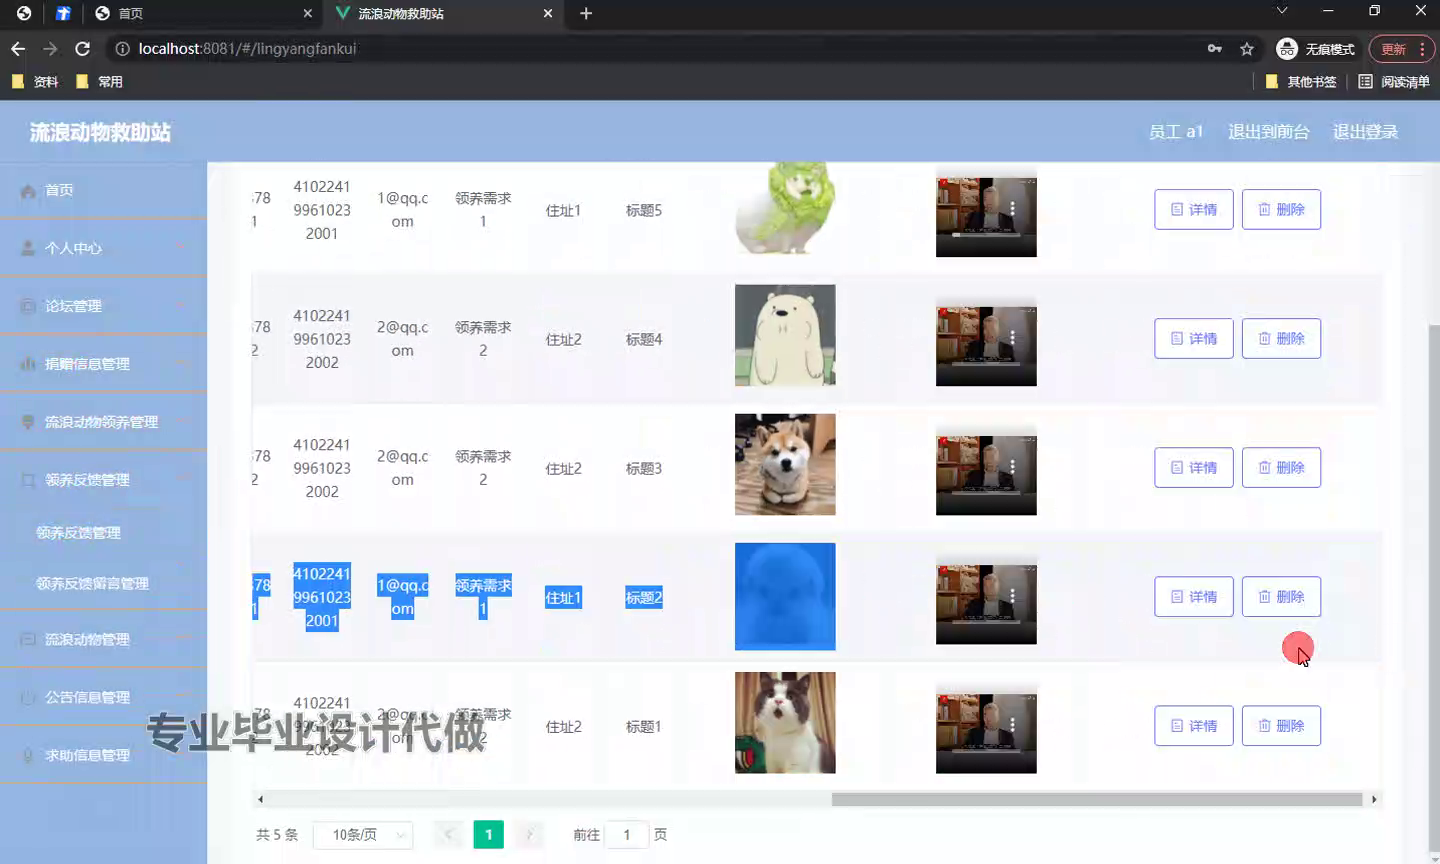
Task: Click the address bar URL
Action: click(247, 48)
